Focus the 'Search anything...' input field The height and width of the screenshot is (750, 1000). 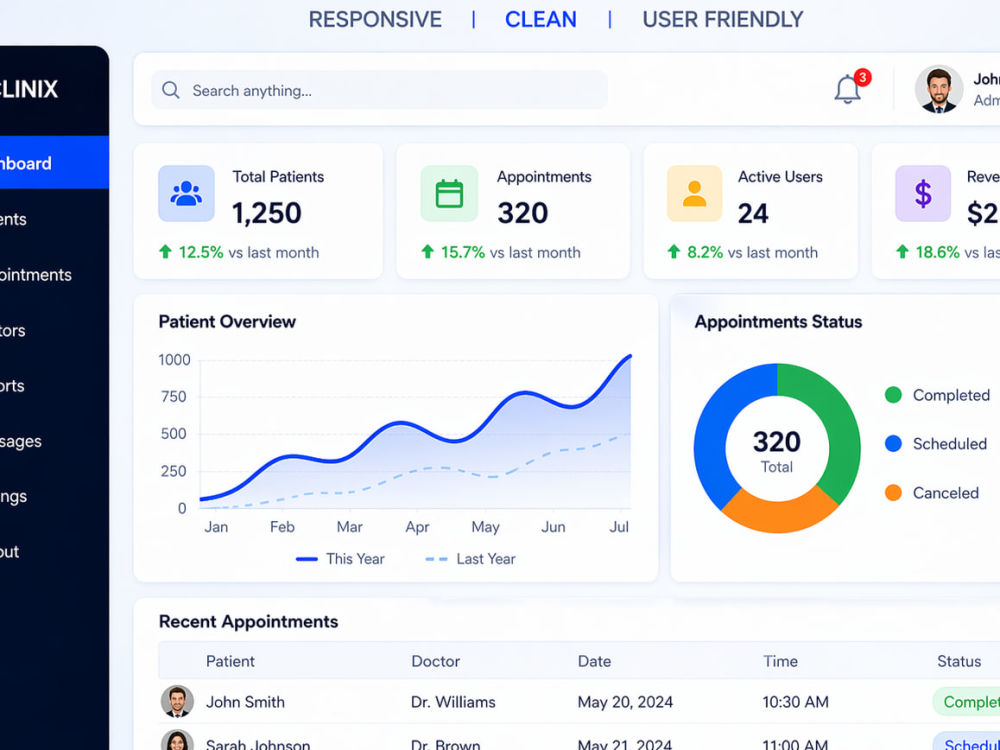click(379, 90)
